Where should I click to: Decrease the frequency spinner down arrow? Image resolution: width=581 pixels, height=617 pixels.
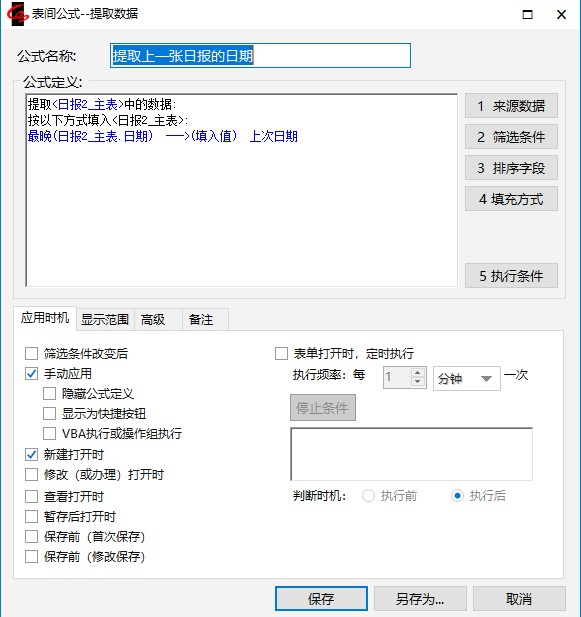[418, 382]
